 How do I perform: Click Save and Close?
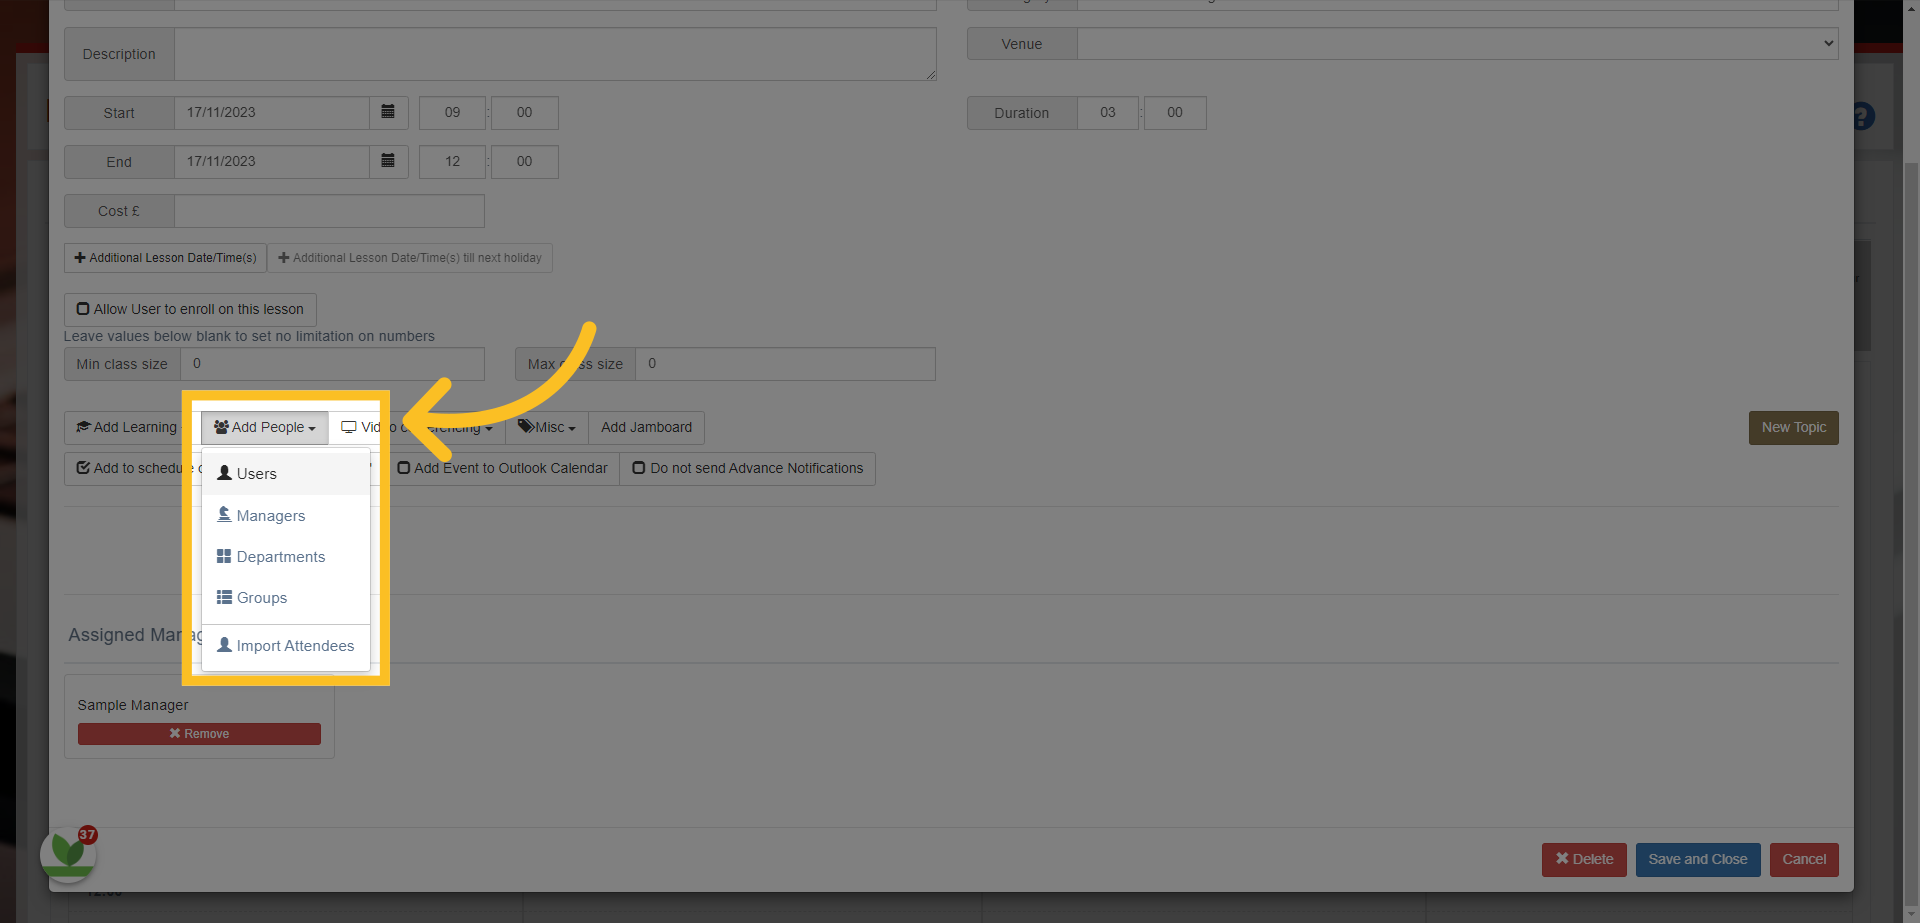point(1697,859)
